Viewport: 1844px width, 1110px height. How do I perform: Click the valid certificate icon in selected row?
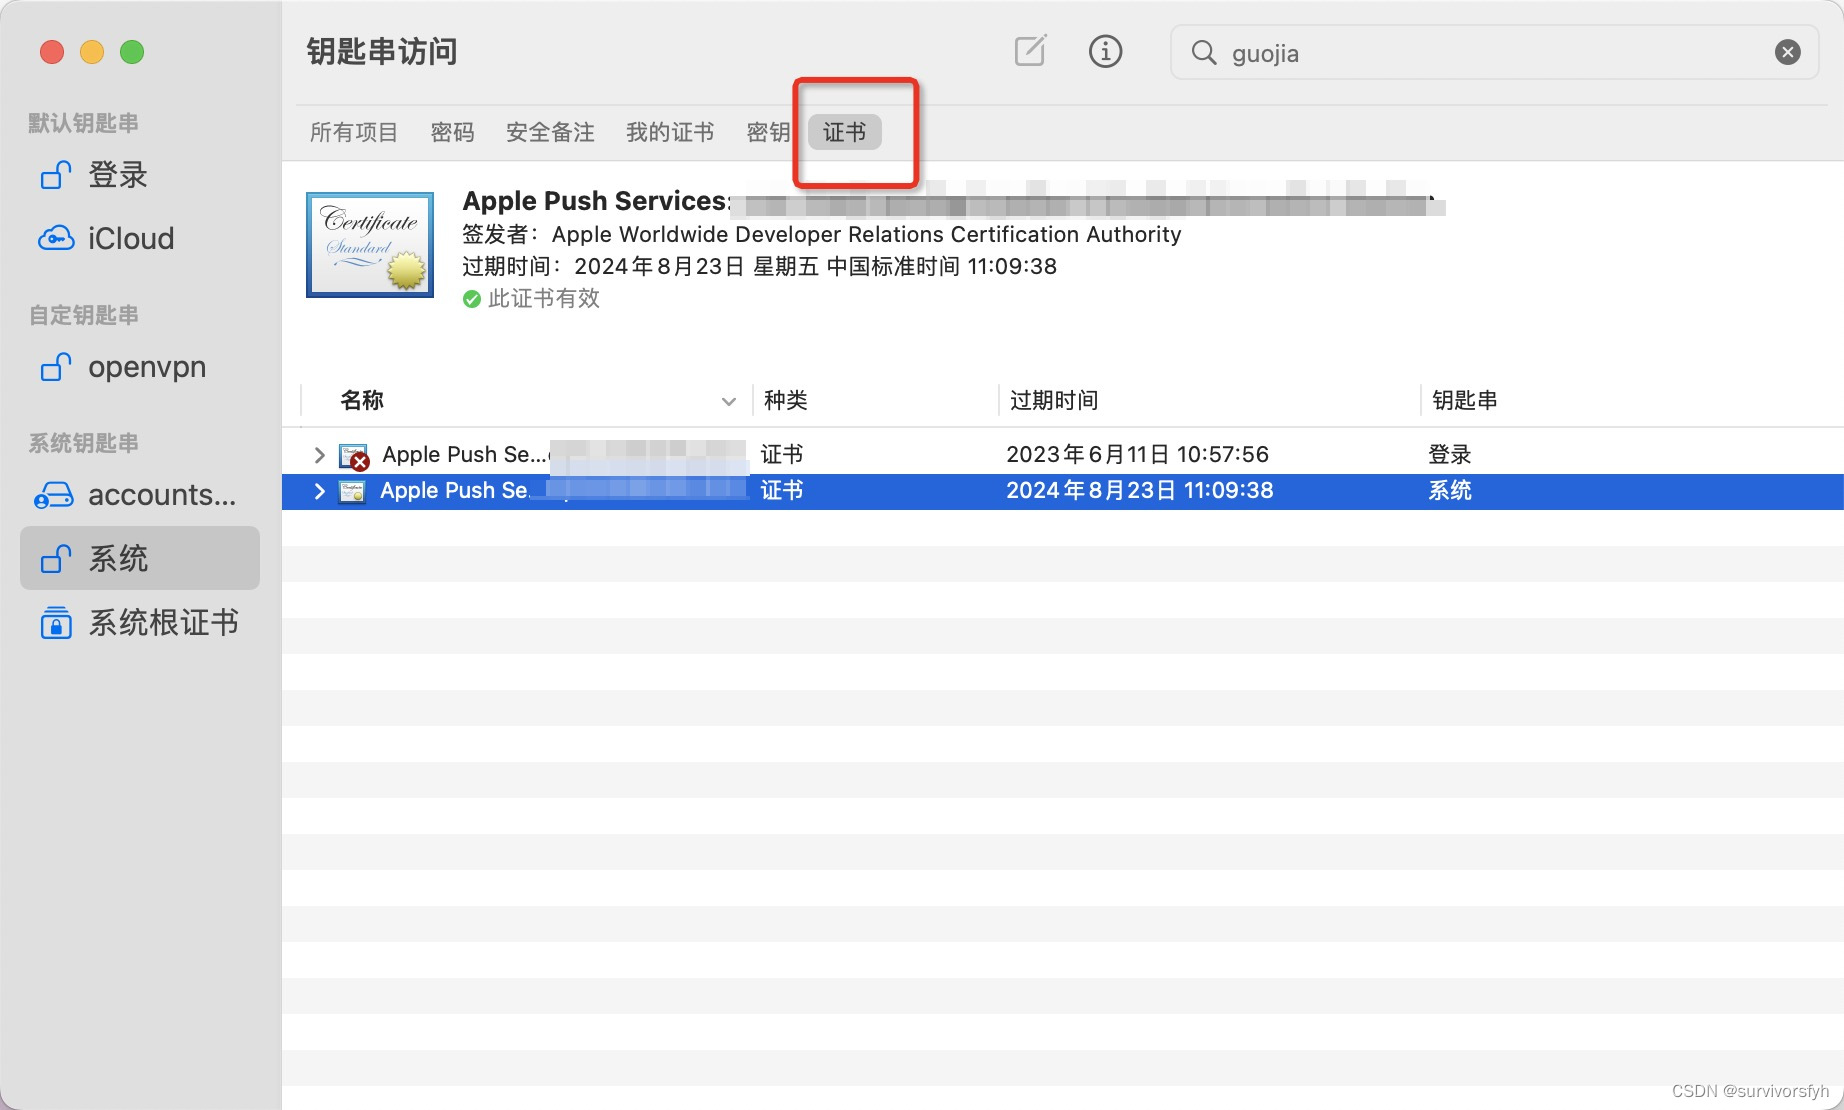tap(352, 491)
